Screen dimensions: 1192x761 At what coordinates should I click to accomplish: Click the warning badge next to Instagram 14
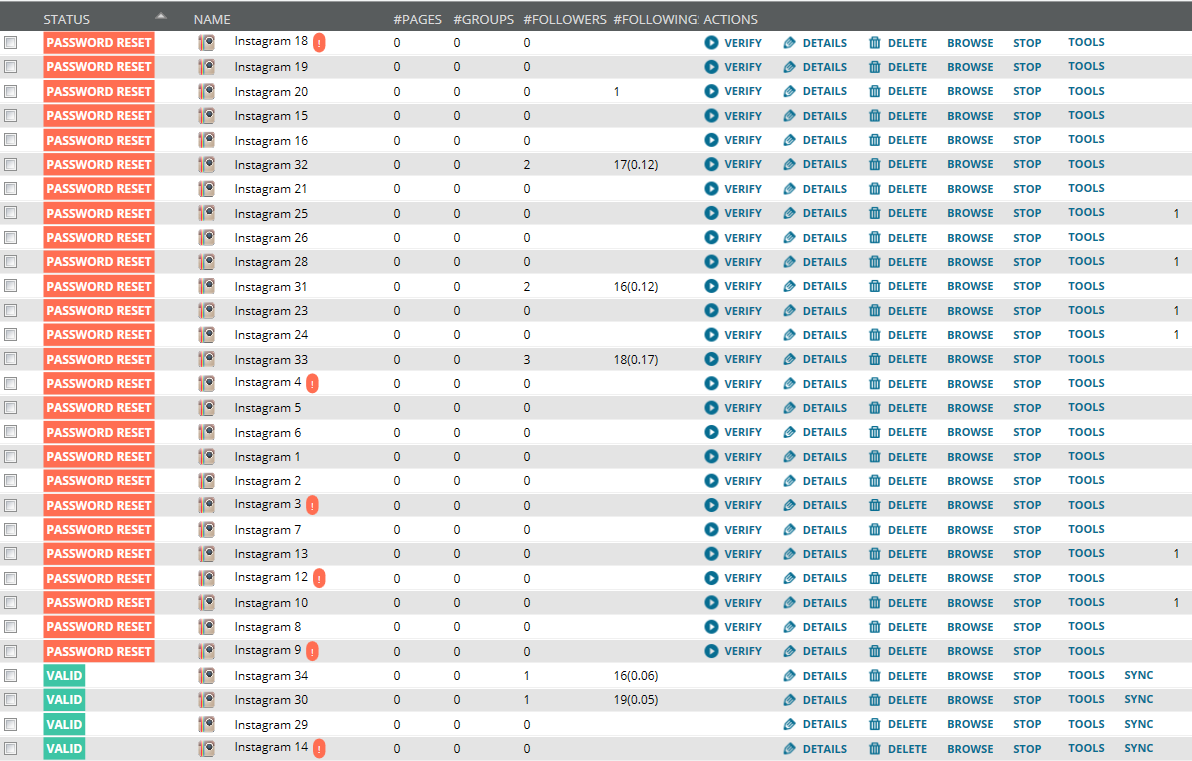pyautogui.click(x=319, y=748)
